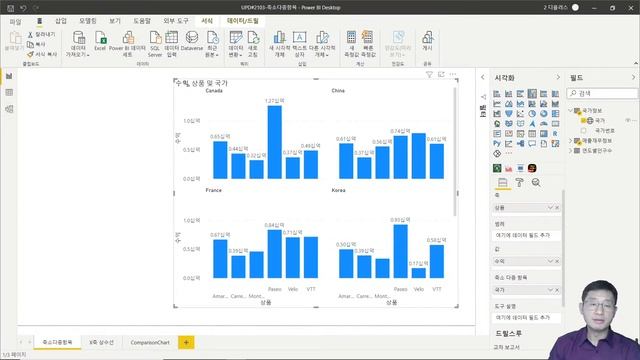Open dropdown for 국가 small multiples field
Image resolution: width=640 pixels, height=360 pixels.
coord(550,290)
